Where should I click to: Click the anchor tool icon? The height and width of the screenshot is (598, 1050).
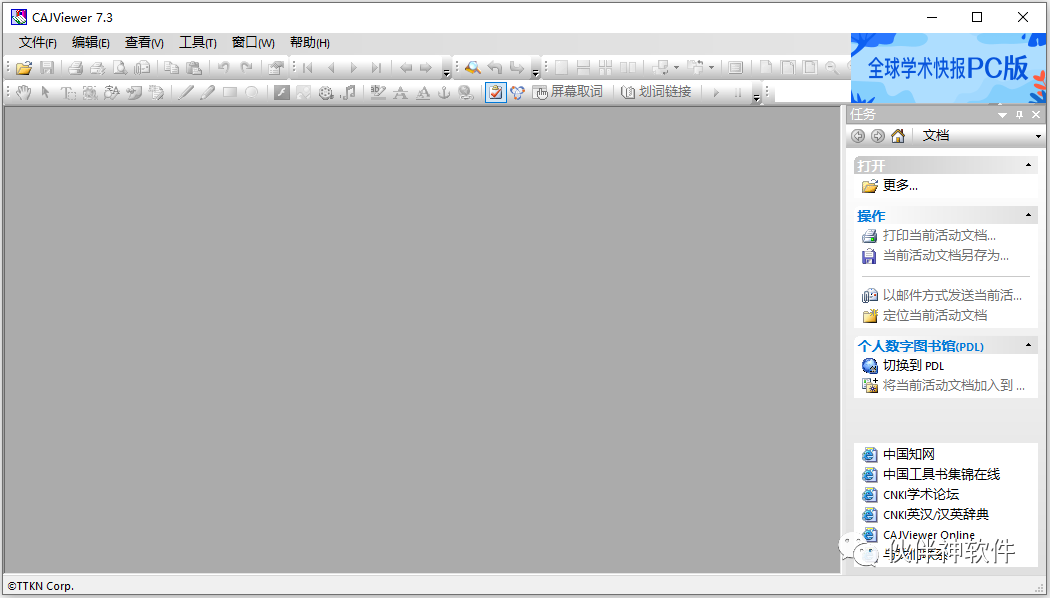click(x=444, y=92)
